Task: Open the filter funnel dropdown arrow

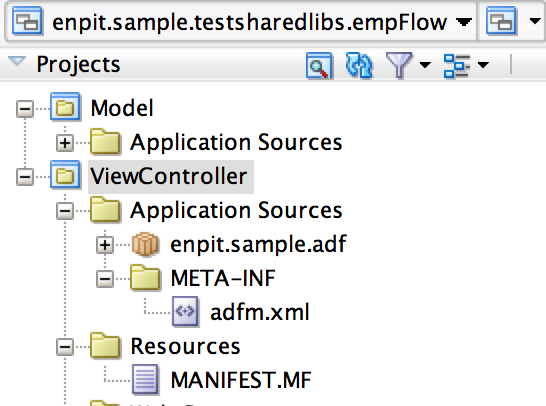Action: point(425,65)
